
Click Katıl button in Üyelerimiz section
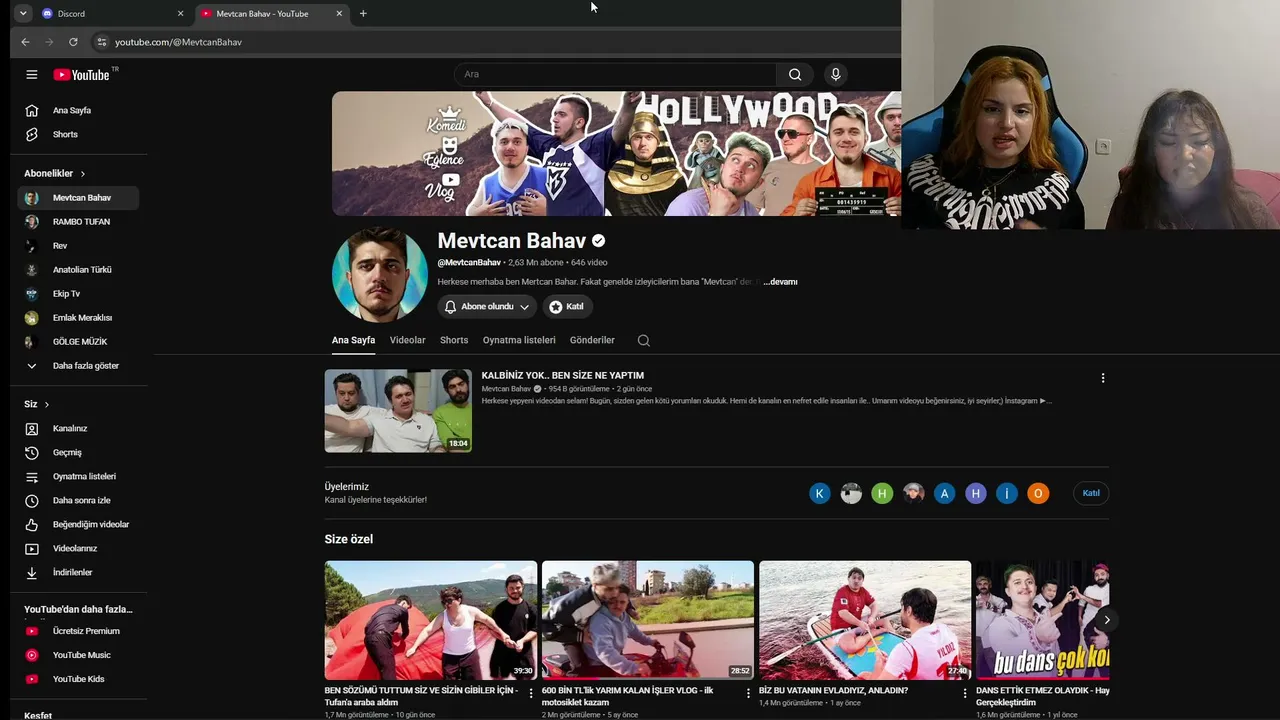tap(1091, 493)
